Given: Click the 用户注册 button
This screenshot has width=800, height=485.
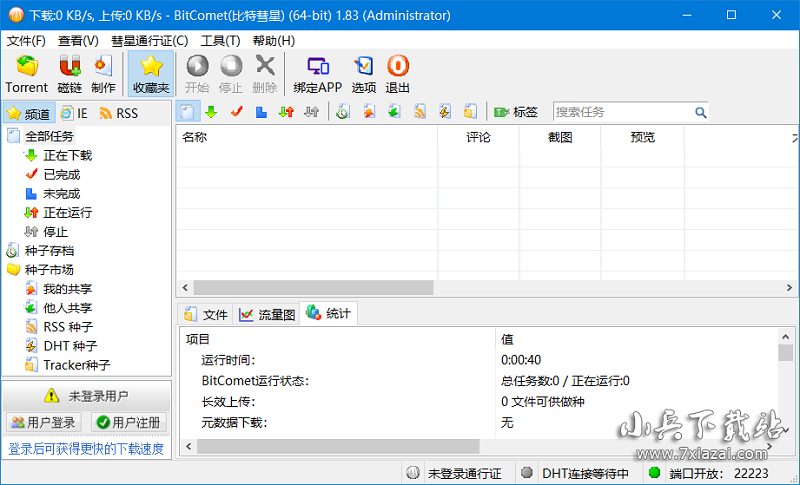Looking at the screenshot, I should (129, 422).
